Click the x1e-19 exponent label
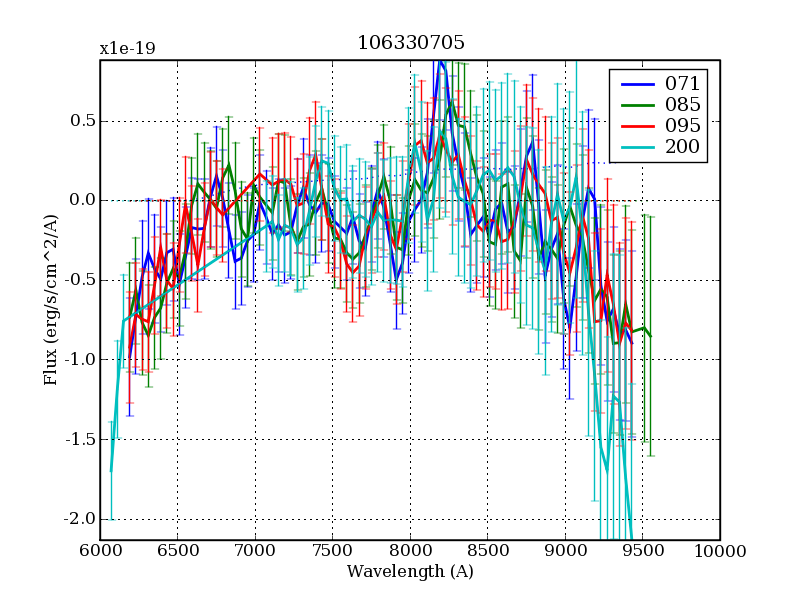 point(127,48)
